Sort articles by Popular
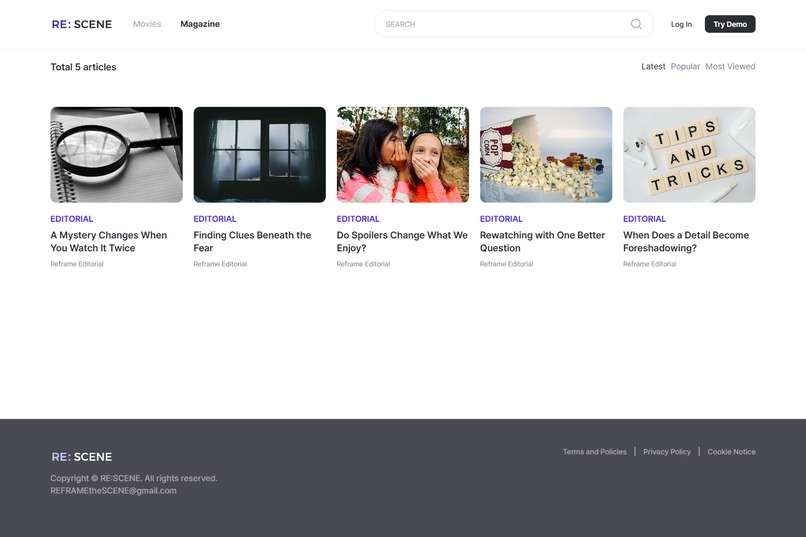The width and height of the screenshot is (806, 537). (x=685, y=66)
